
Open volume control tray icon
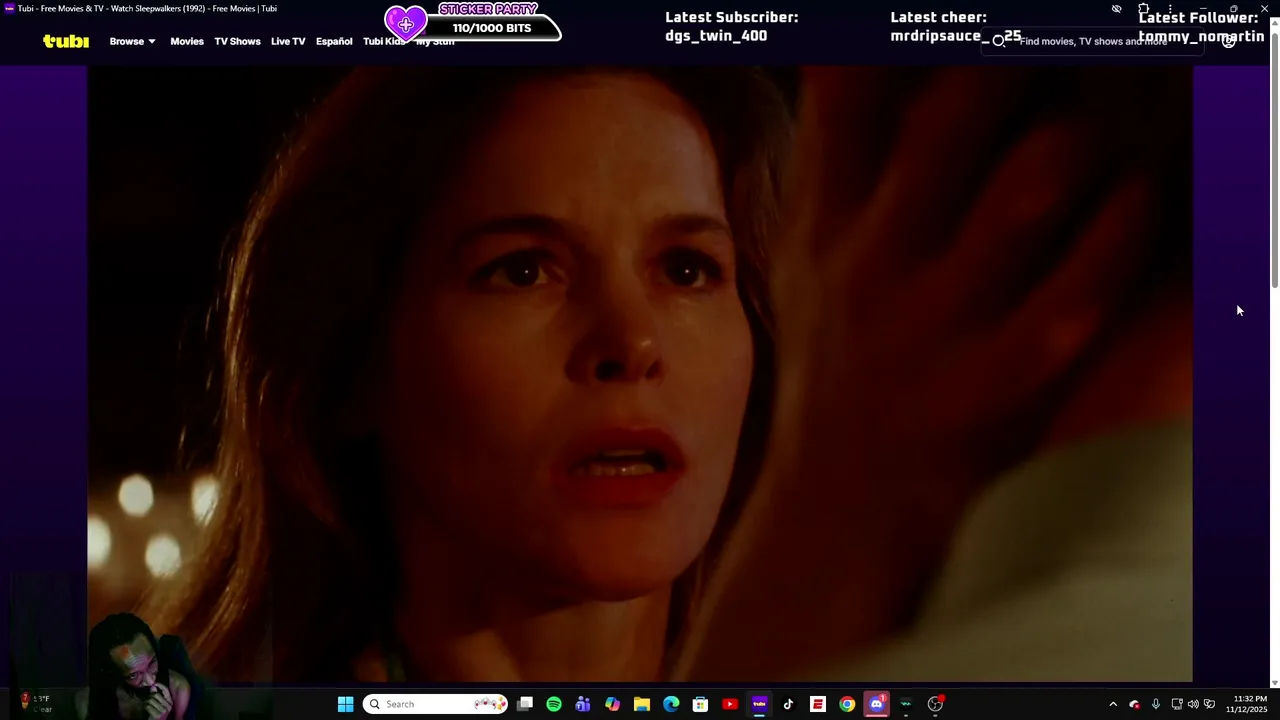pos(1193,704)
